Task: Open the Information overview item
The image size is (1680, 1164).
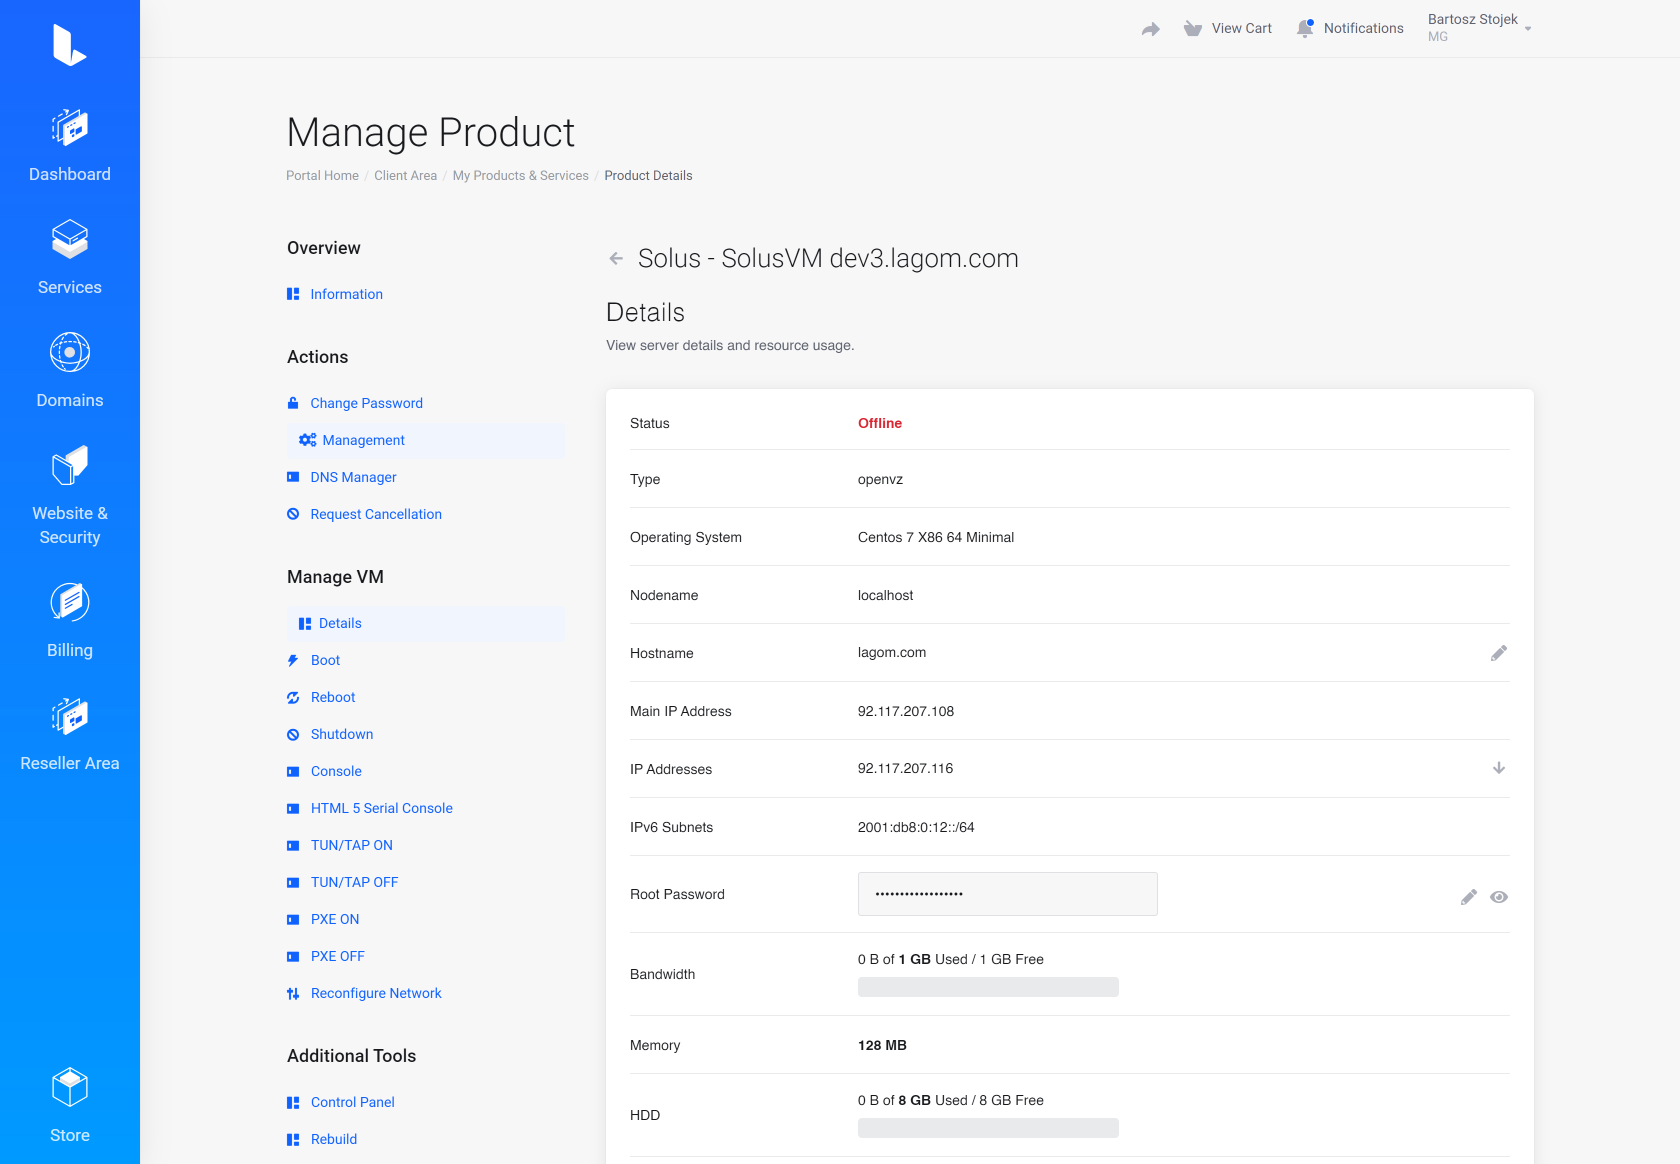Action: point(346,294)
